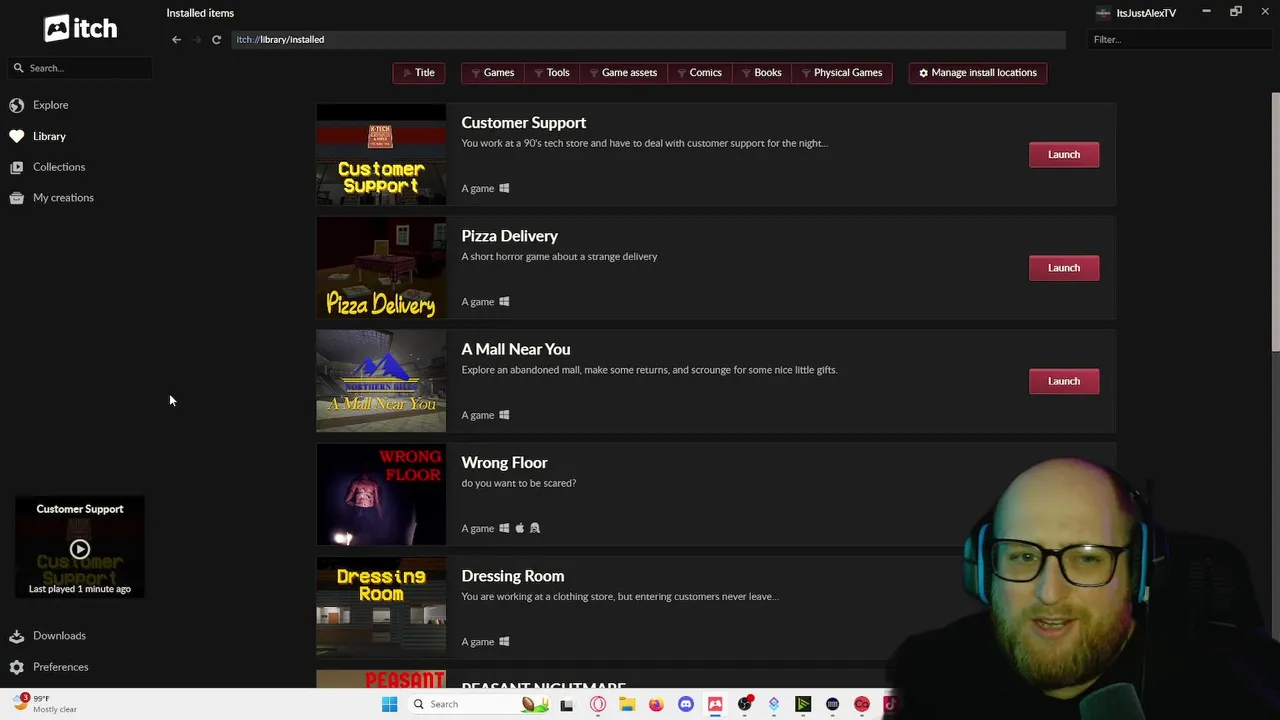1280x720 pixels.
Task: Toggle the Books filter
Action: click(x=762, y=73)
